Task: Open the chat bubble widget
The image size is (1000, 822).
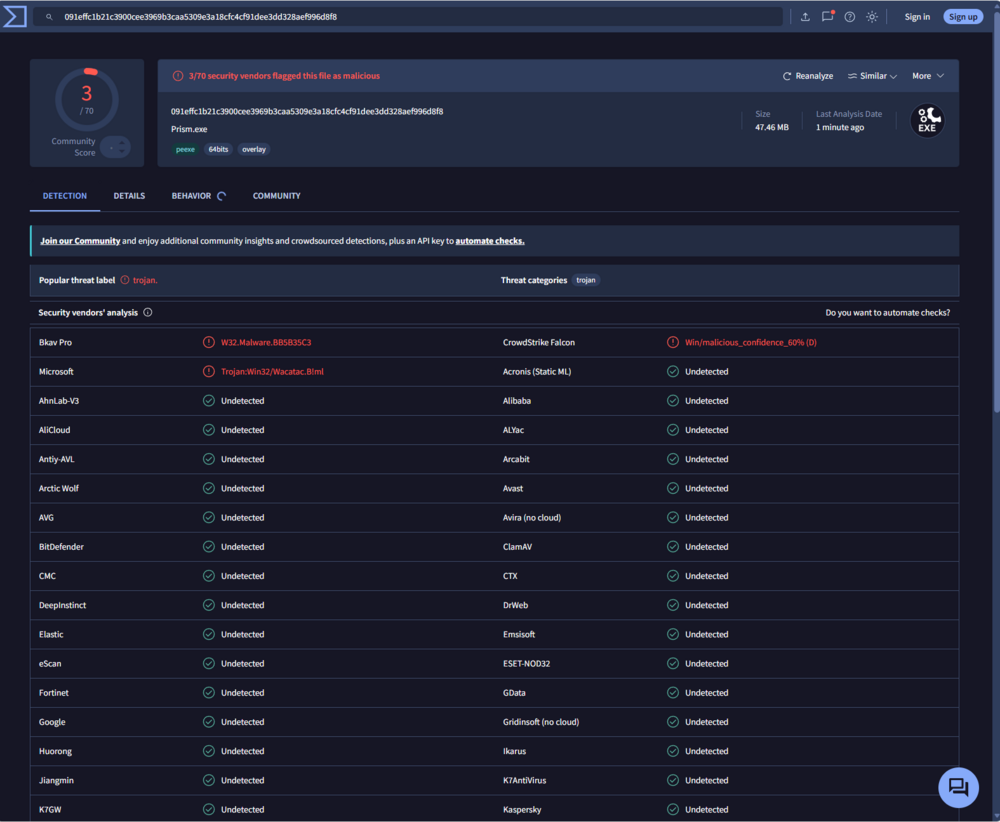Action: click(x=958, y=787)
